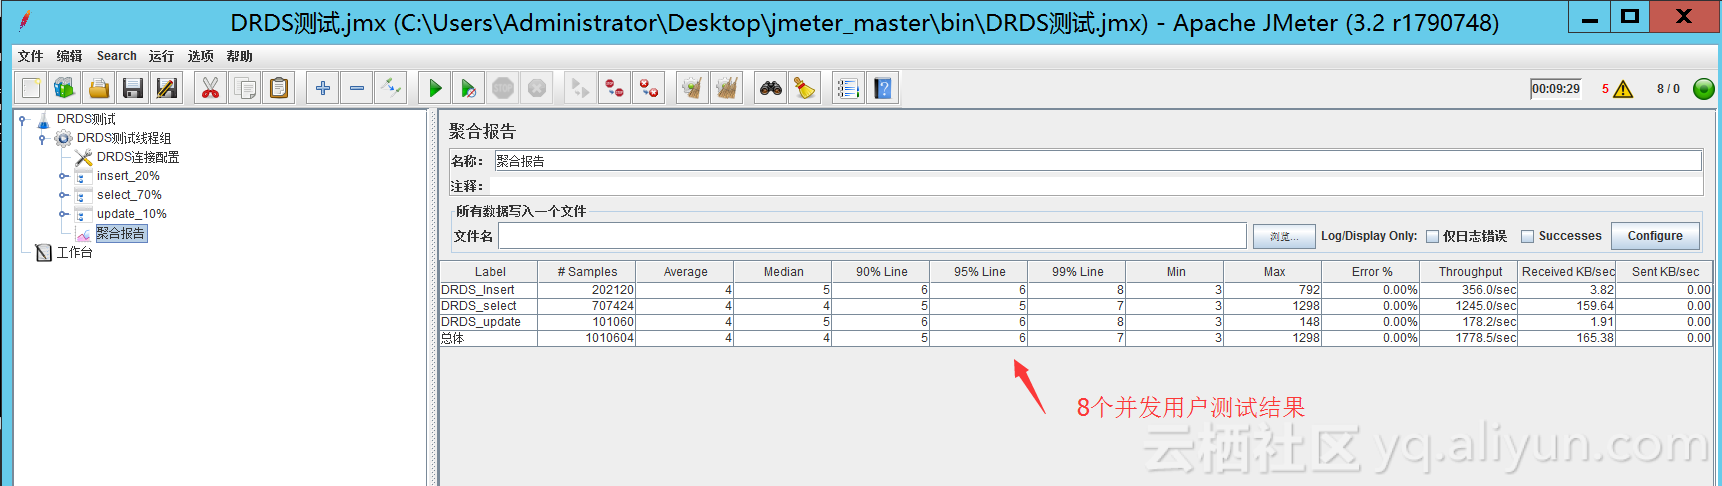Viewport: 1722px width, 486px height.
Task: Select the DRDS_select table row label
Action: click(x=479, y=306)
